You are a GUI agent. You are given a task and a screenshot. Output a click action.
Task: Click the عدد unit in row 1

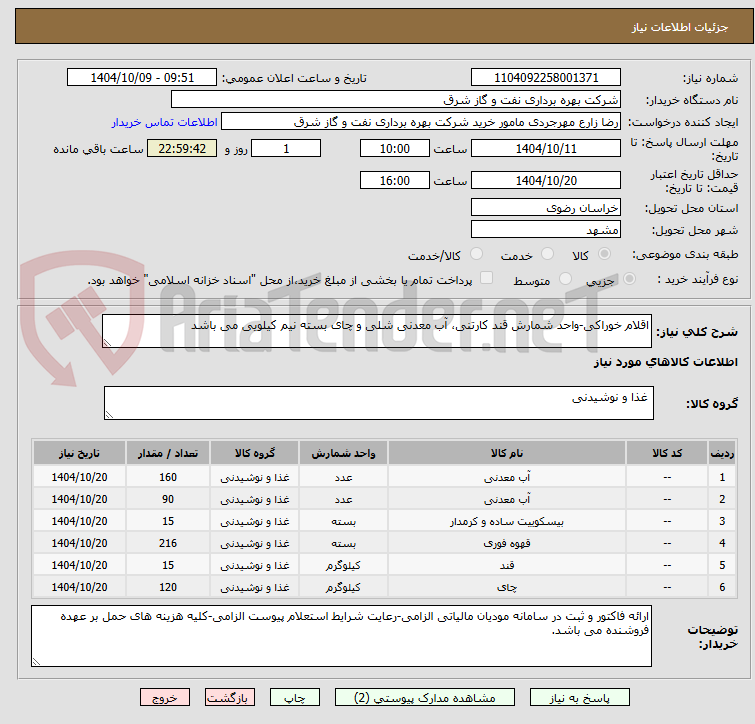click(343, 478)
